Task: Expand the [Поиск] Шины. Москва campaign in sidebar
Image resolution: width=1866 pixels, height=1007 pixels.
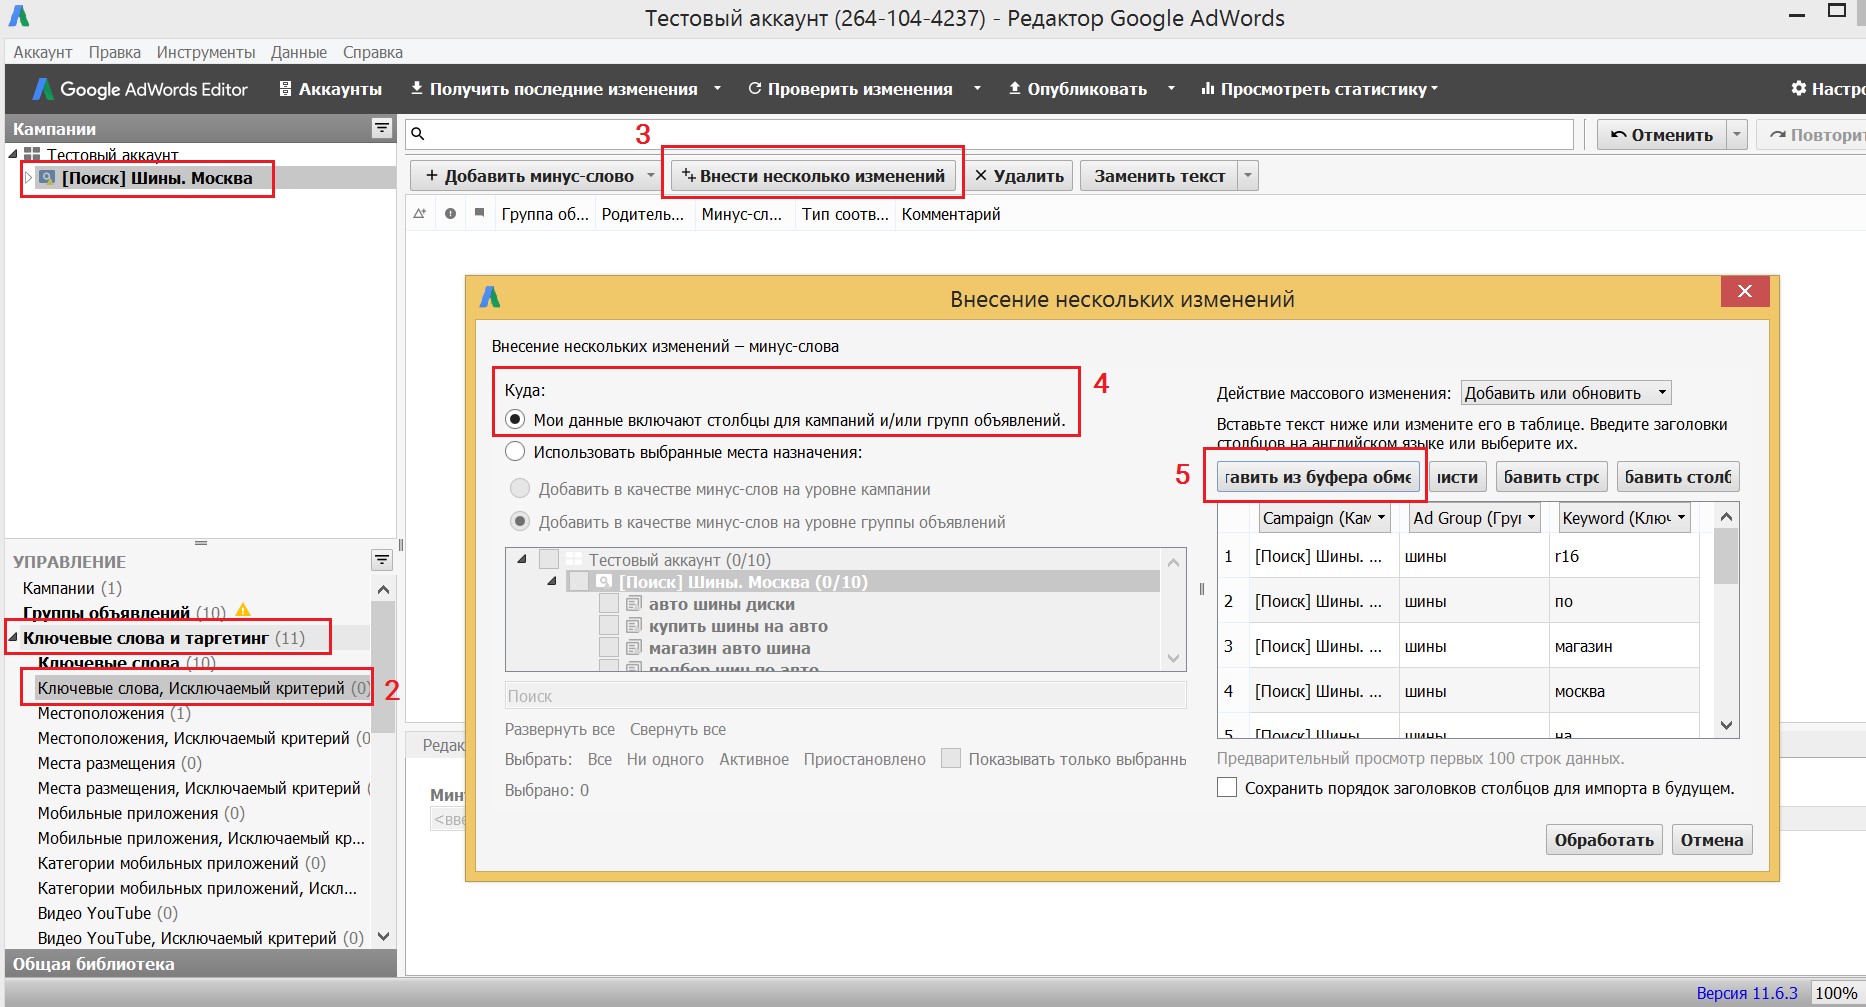Action: [28, 177]
